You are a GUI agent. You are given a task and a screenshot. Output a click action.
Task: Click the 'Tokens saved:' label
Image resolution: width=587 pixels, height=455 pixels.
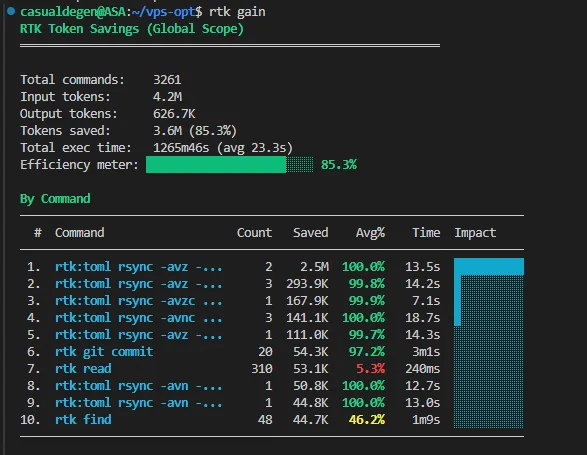coord(65,130)
